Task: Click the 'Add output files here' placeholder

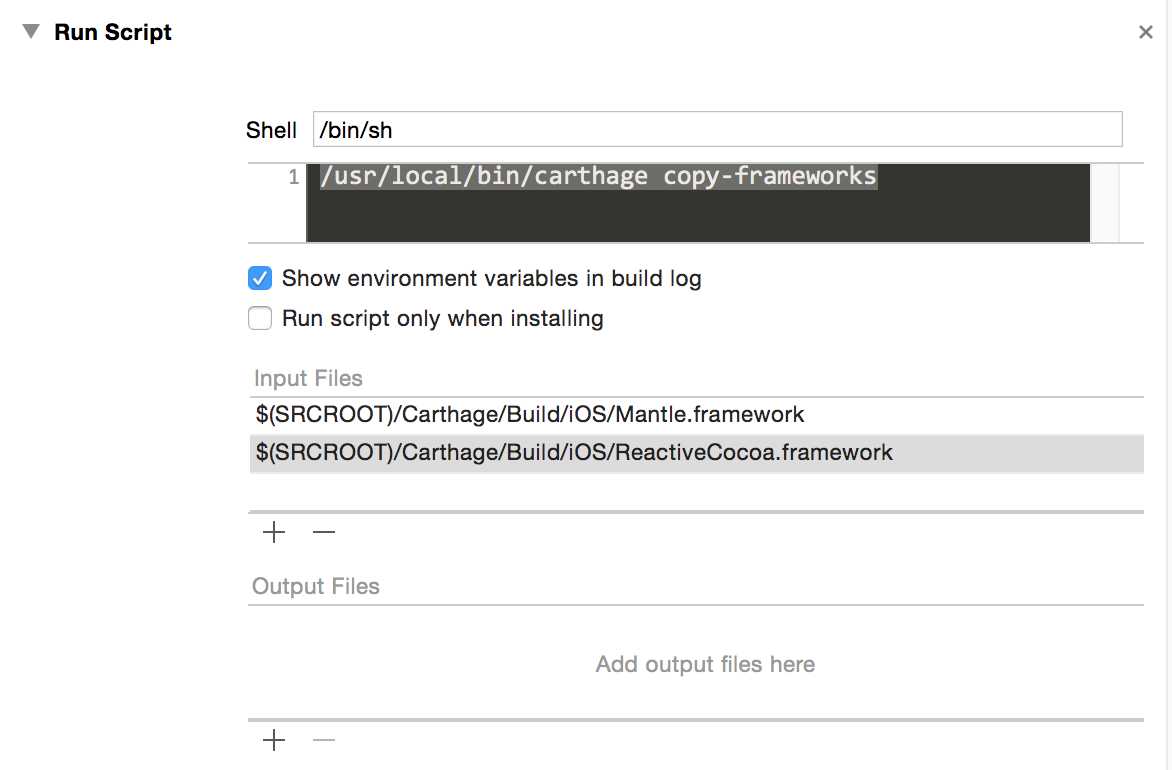Action: click(x=705, y=664)
